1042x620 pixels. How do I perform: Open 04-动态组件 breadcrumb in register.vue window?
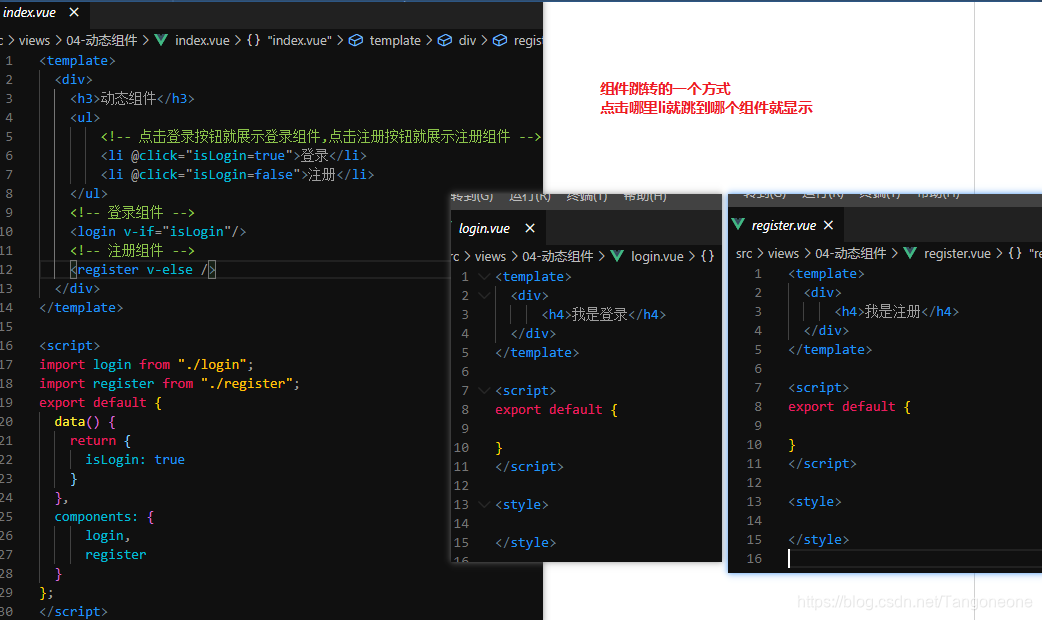pyautogui.click(x=851, y=253)
